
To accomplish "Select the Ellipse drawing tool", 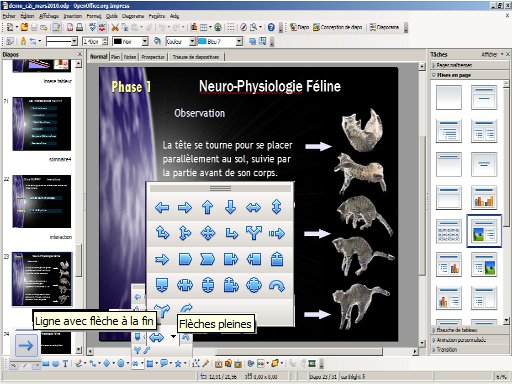I will pos(55,363).
